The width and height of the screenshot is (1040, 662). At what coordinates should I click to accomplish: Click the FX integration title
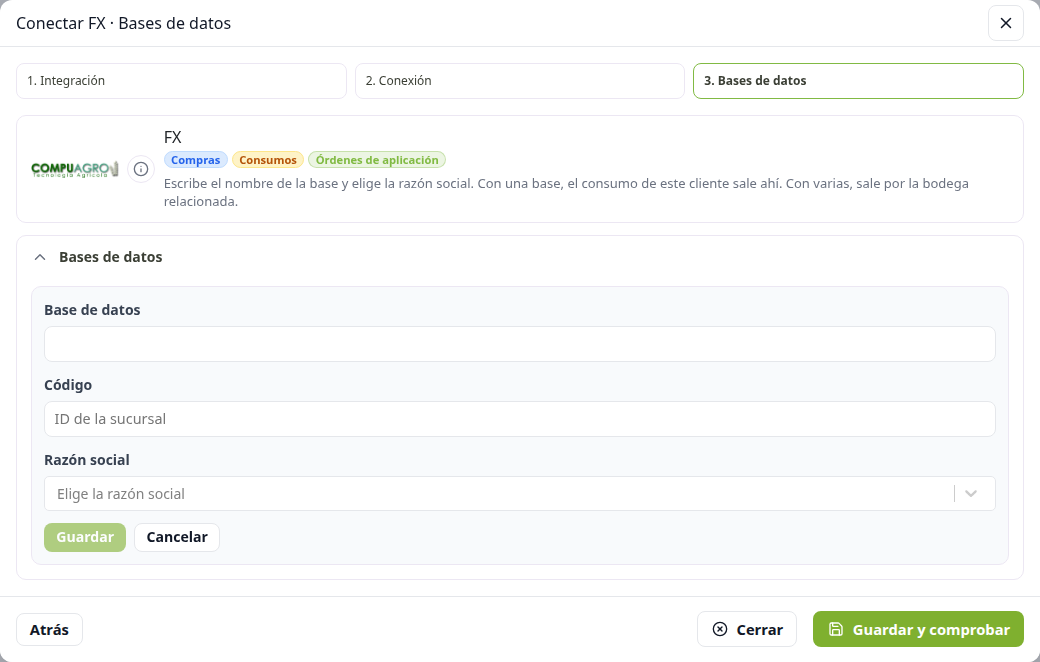[x=172, y=137]
